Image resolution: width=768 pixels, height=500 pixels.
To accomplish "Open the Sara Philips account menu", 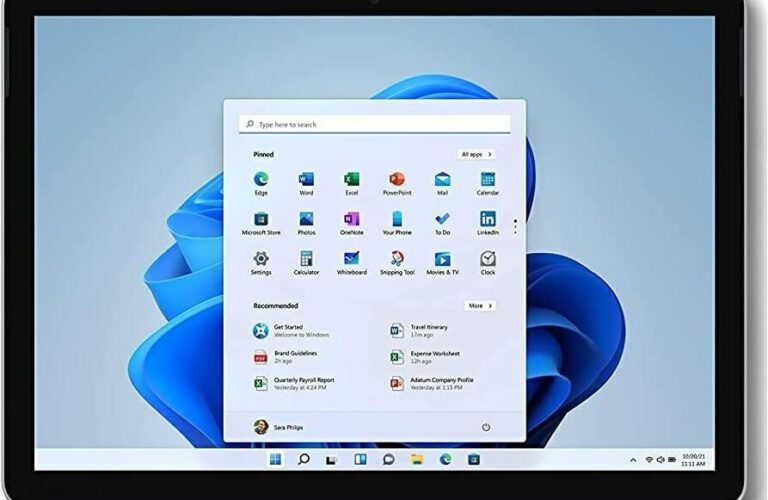I will [278, 427].
